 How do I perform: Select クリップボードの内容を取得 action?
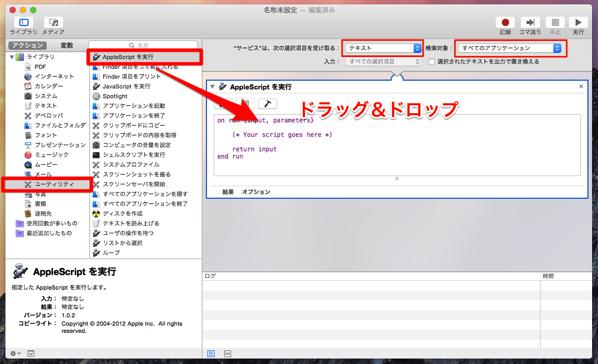139,135
